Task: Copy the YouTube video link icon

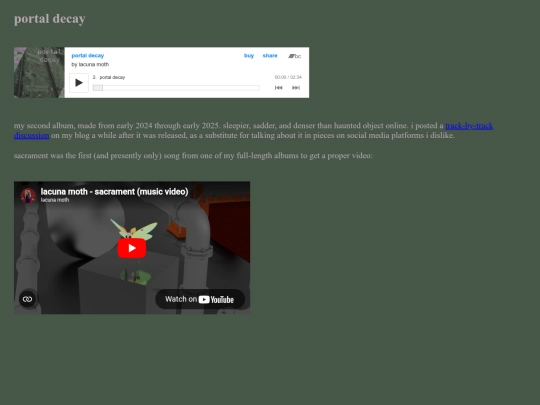Action: tap(28, 299)
